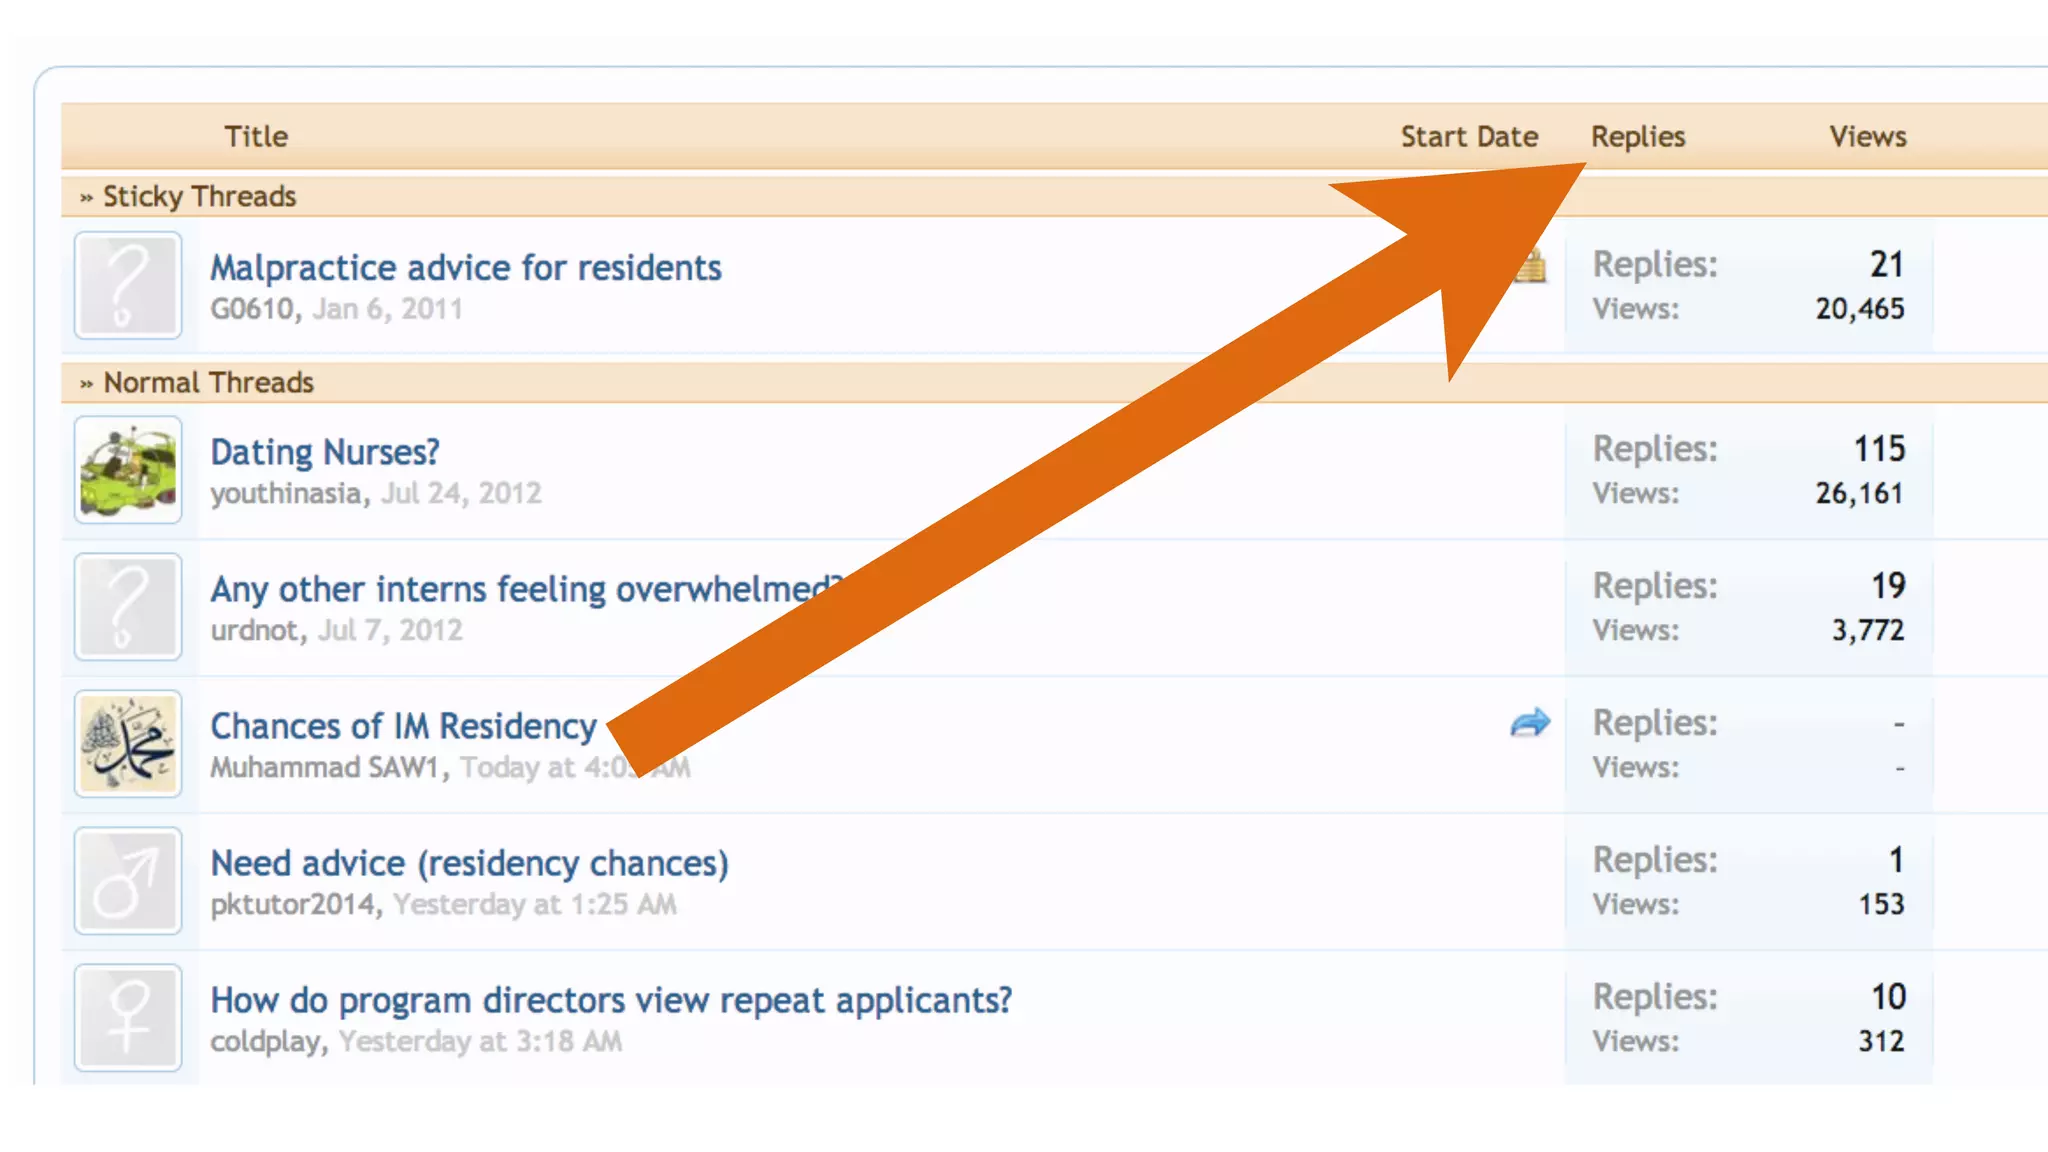This screenshot has height=1152, width=2048.
Task: View profile of user coldplay
Action: (265, 1041)
